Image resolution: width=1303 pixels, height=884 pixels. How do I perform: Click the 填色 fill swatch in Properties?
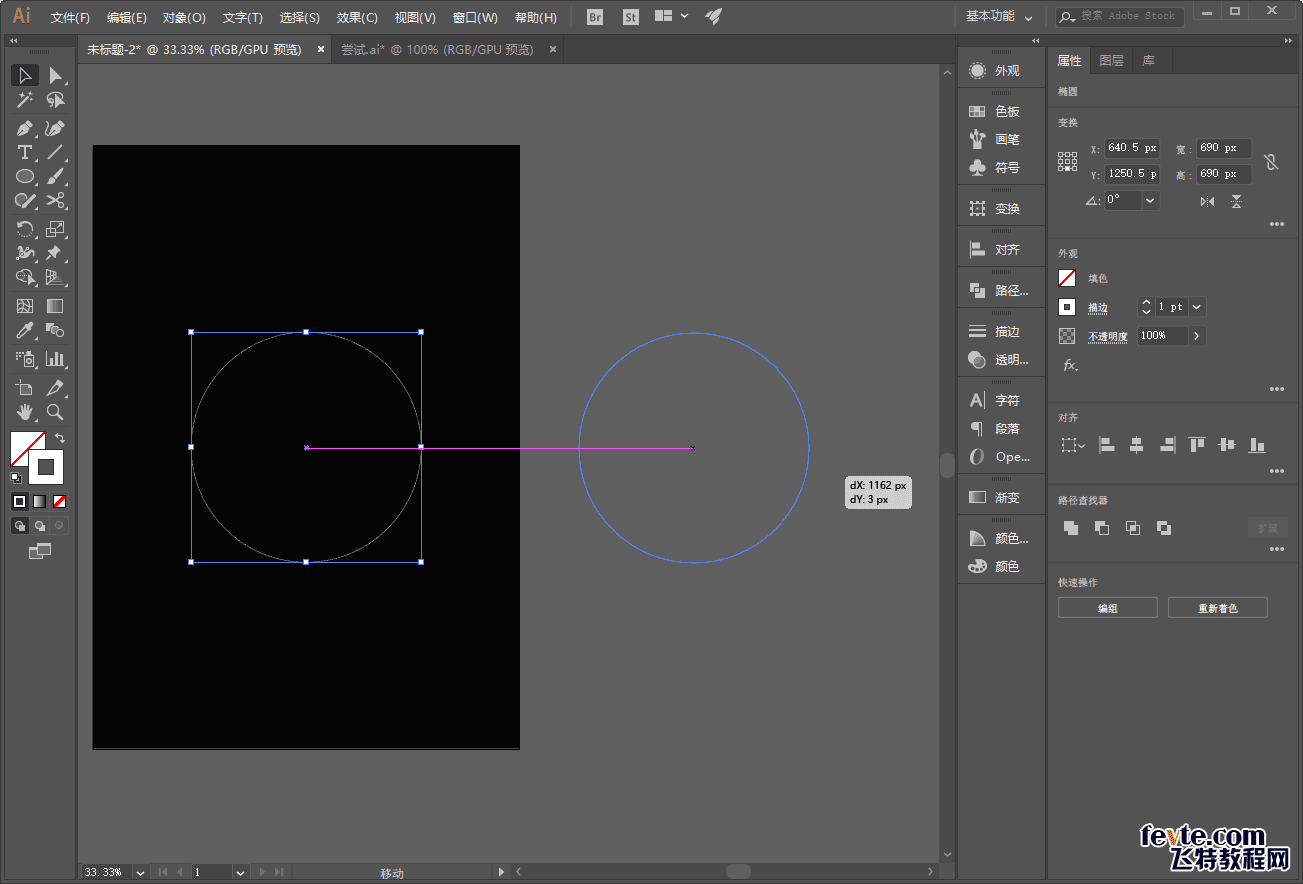click(1067, 278)
